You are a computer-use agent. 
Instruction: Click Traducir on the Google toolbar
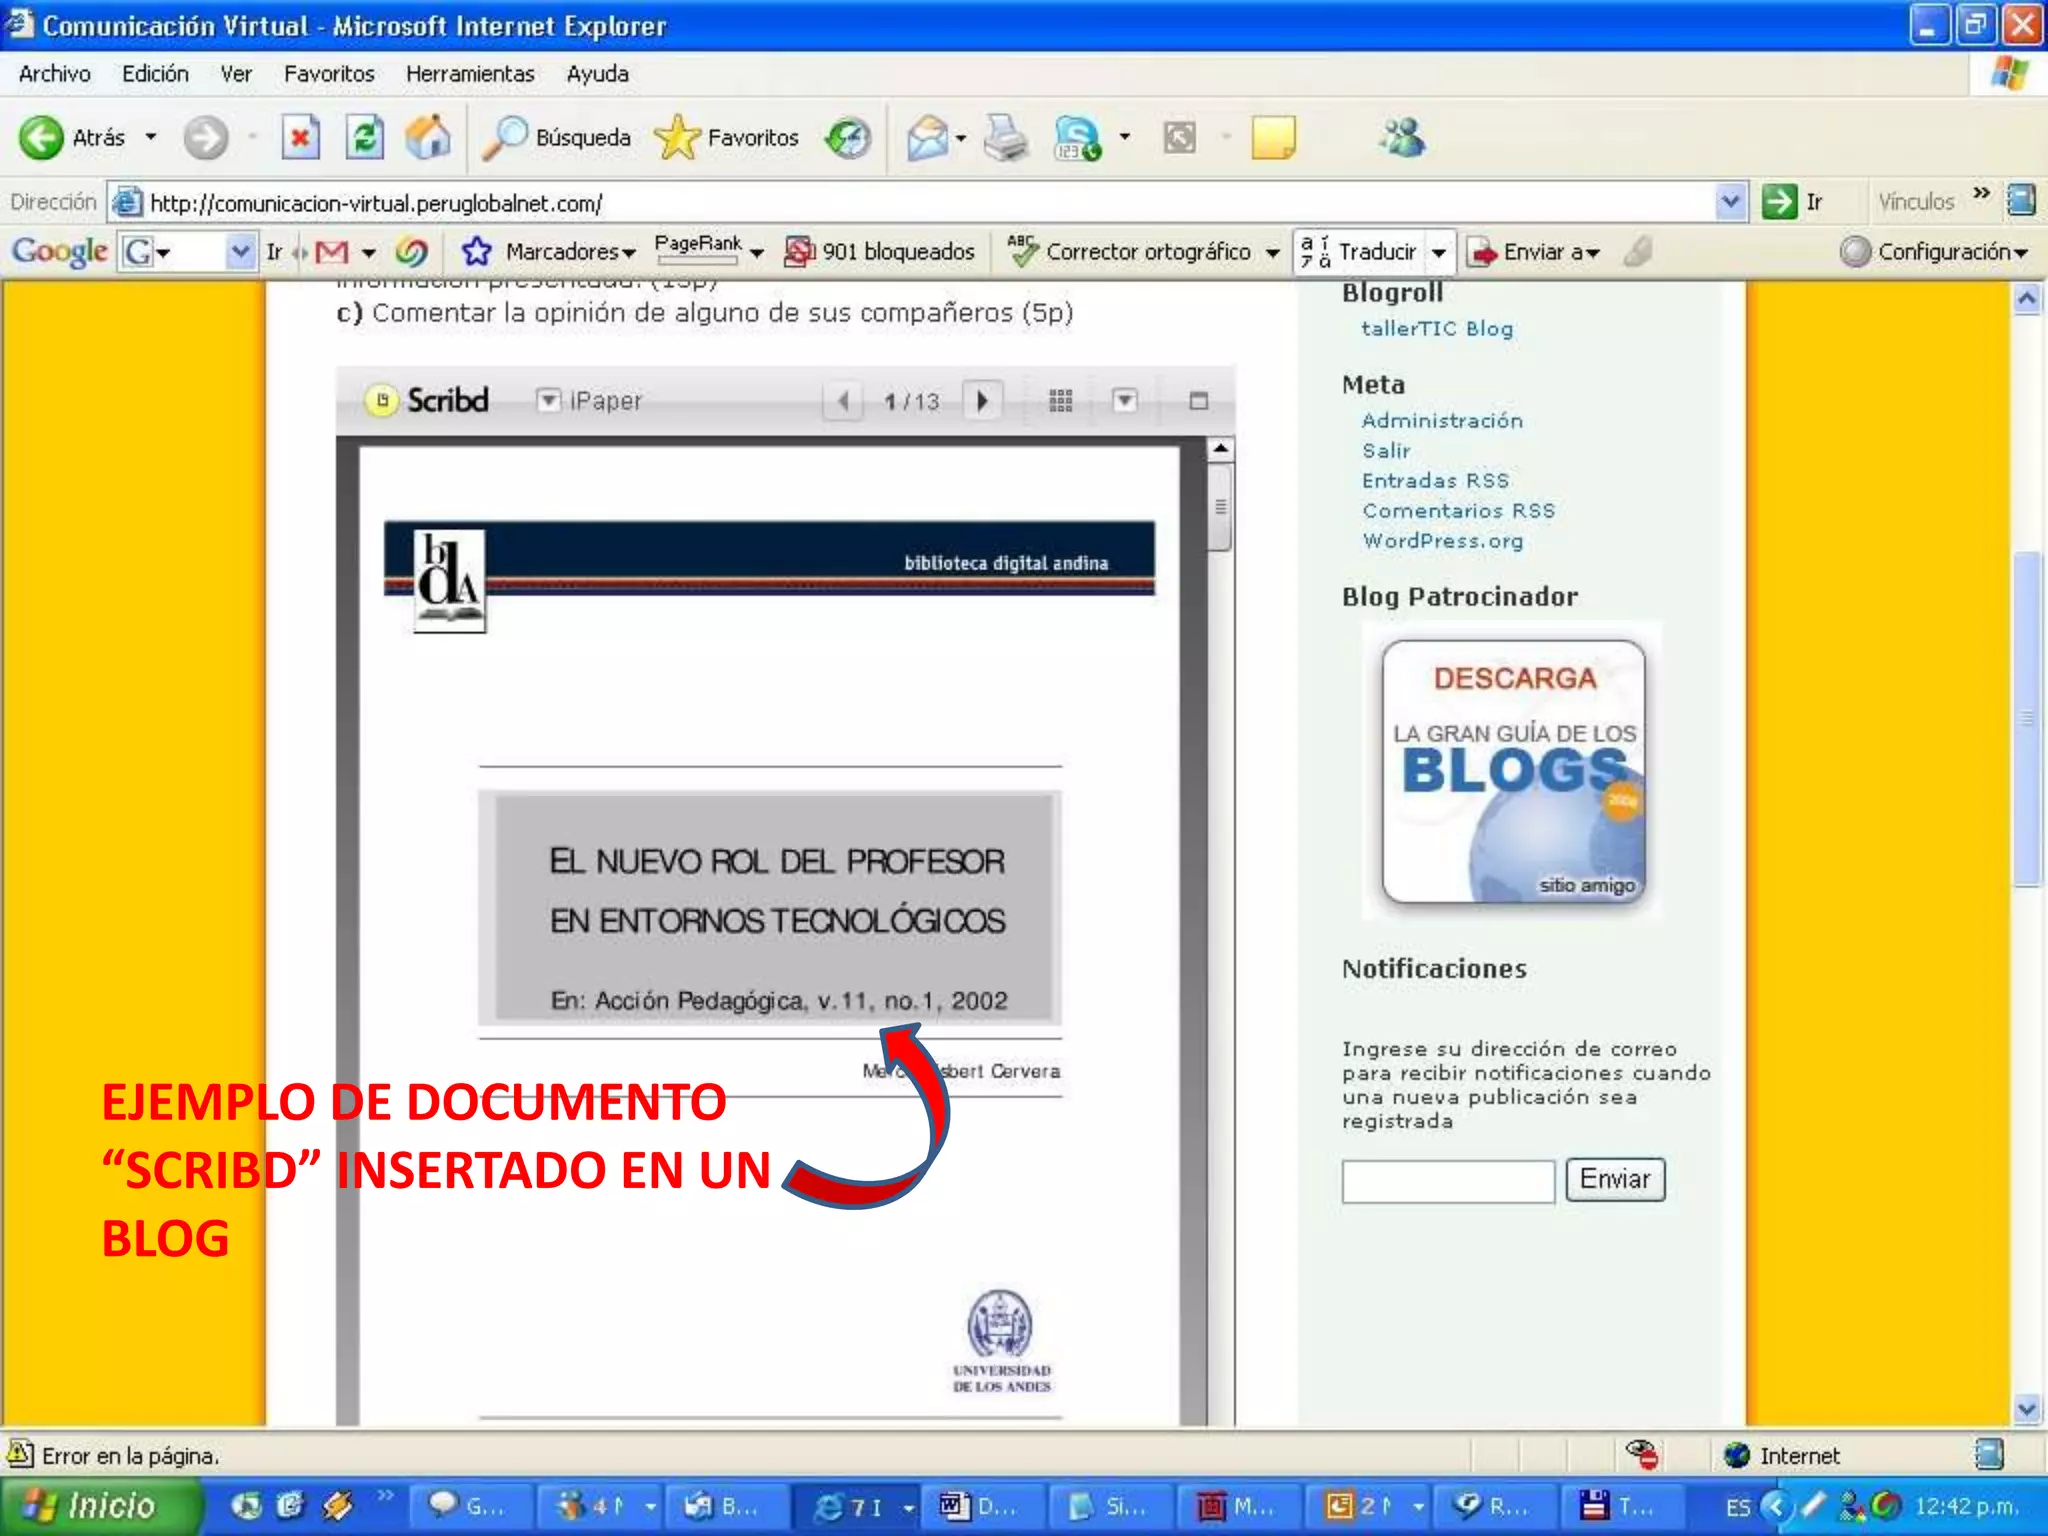(x=1360, y=251)
